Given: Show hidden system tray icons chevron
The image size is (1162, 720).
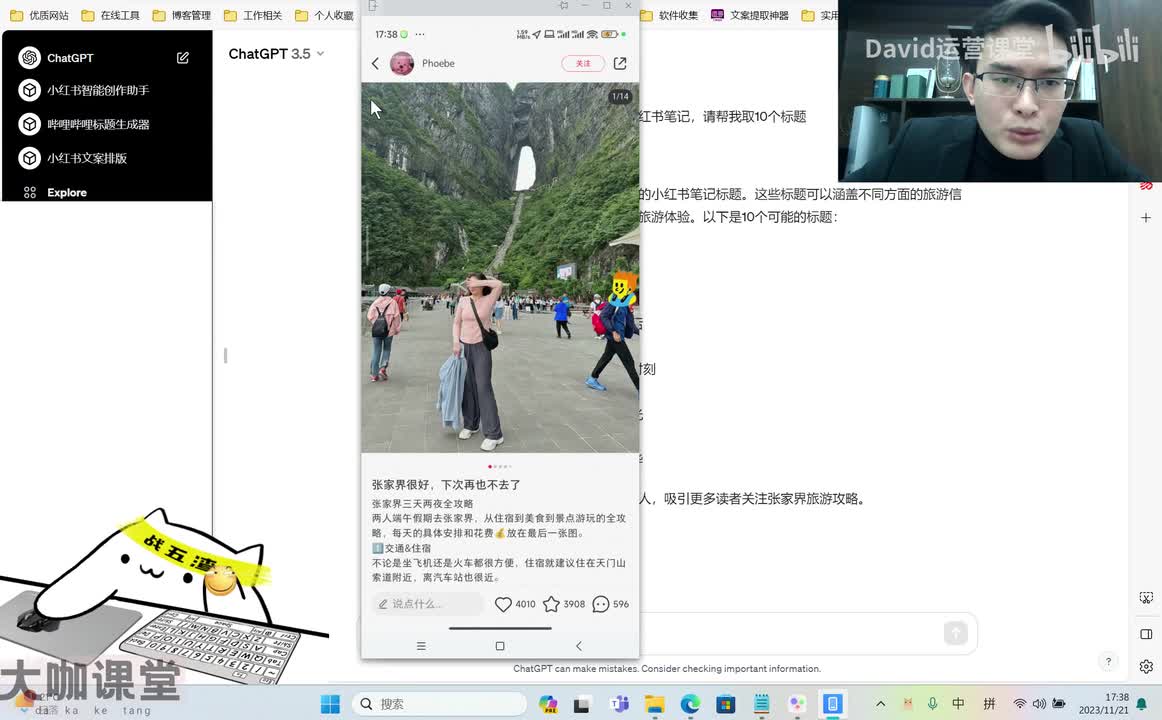Looking at the screenshot, I should click(x=880, y=704).
